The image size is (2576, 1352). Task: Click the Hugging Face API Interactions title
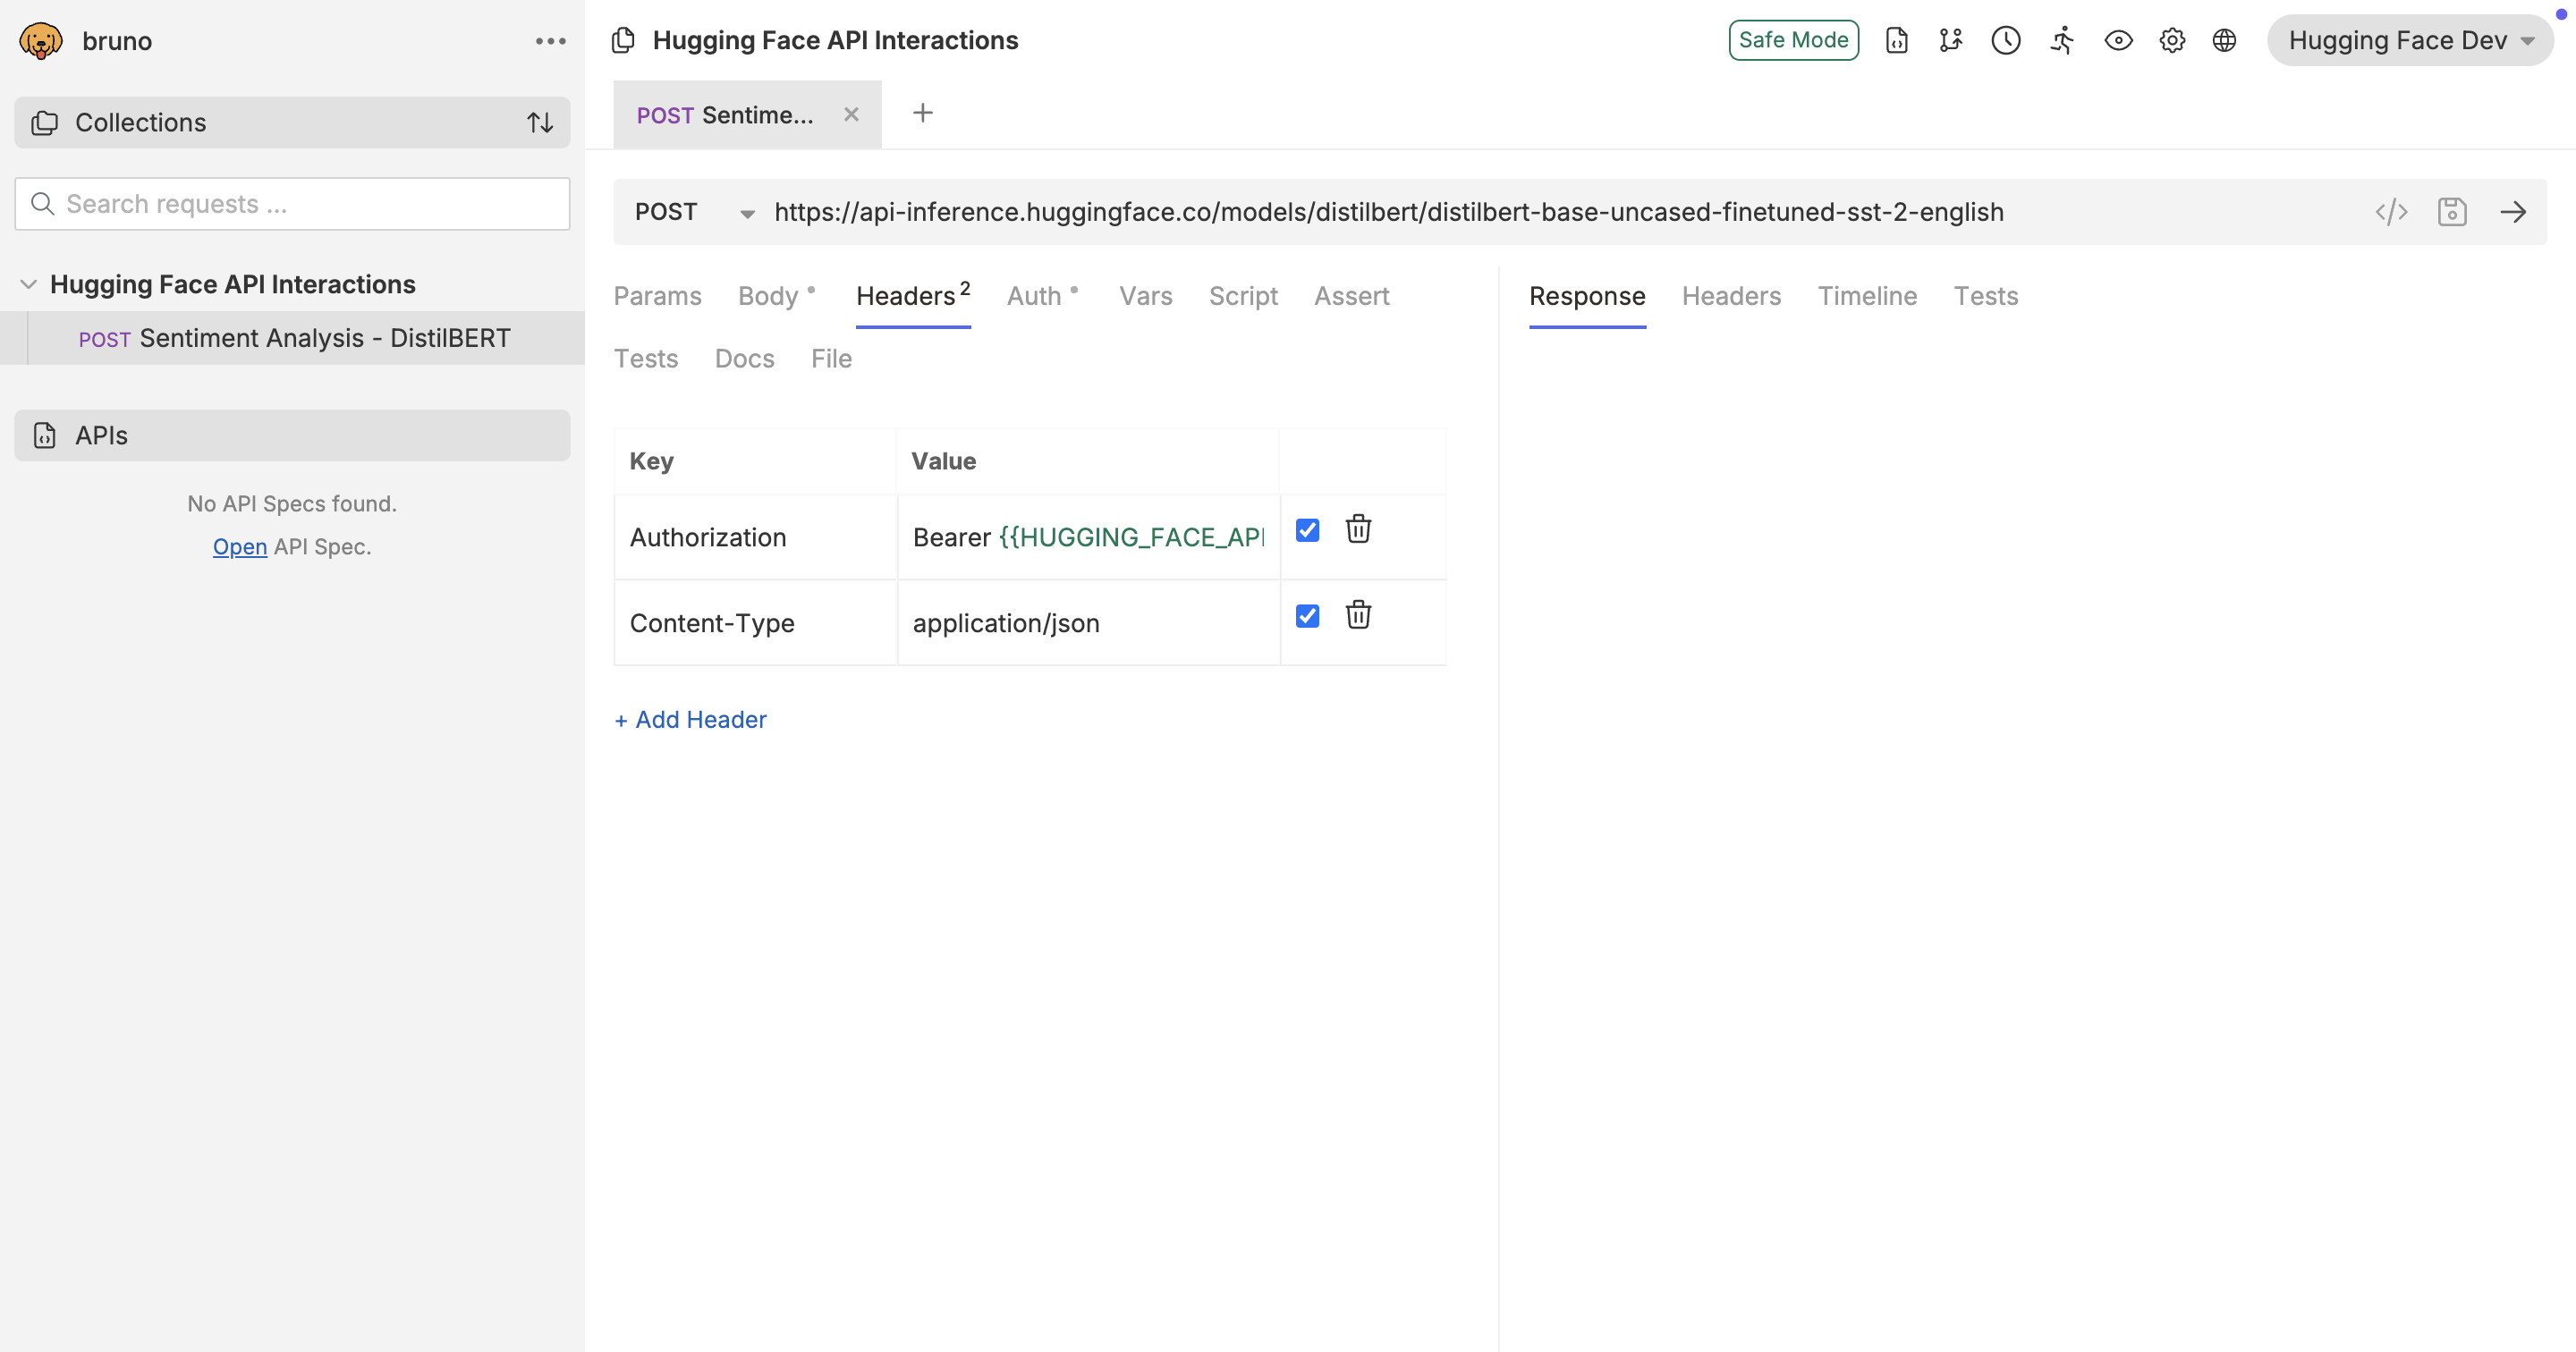click(x=835, y=41)
